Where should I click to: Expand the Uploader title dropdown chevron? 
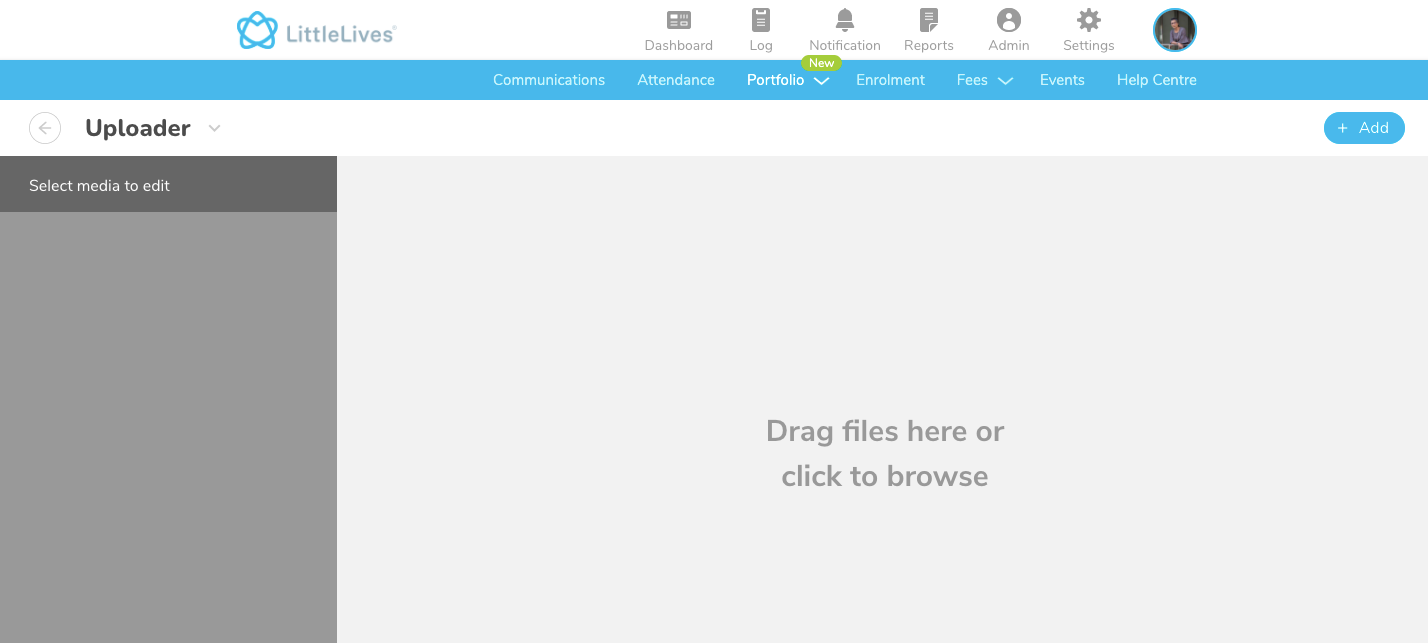214,128
